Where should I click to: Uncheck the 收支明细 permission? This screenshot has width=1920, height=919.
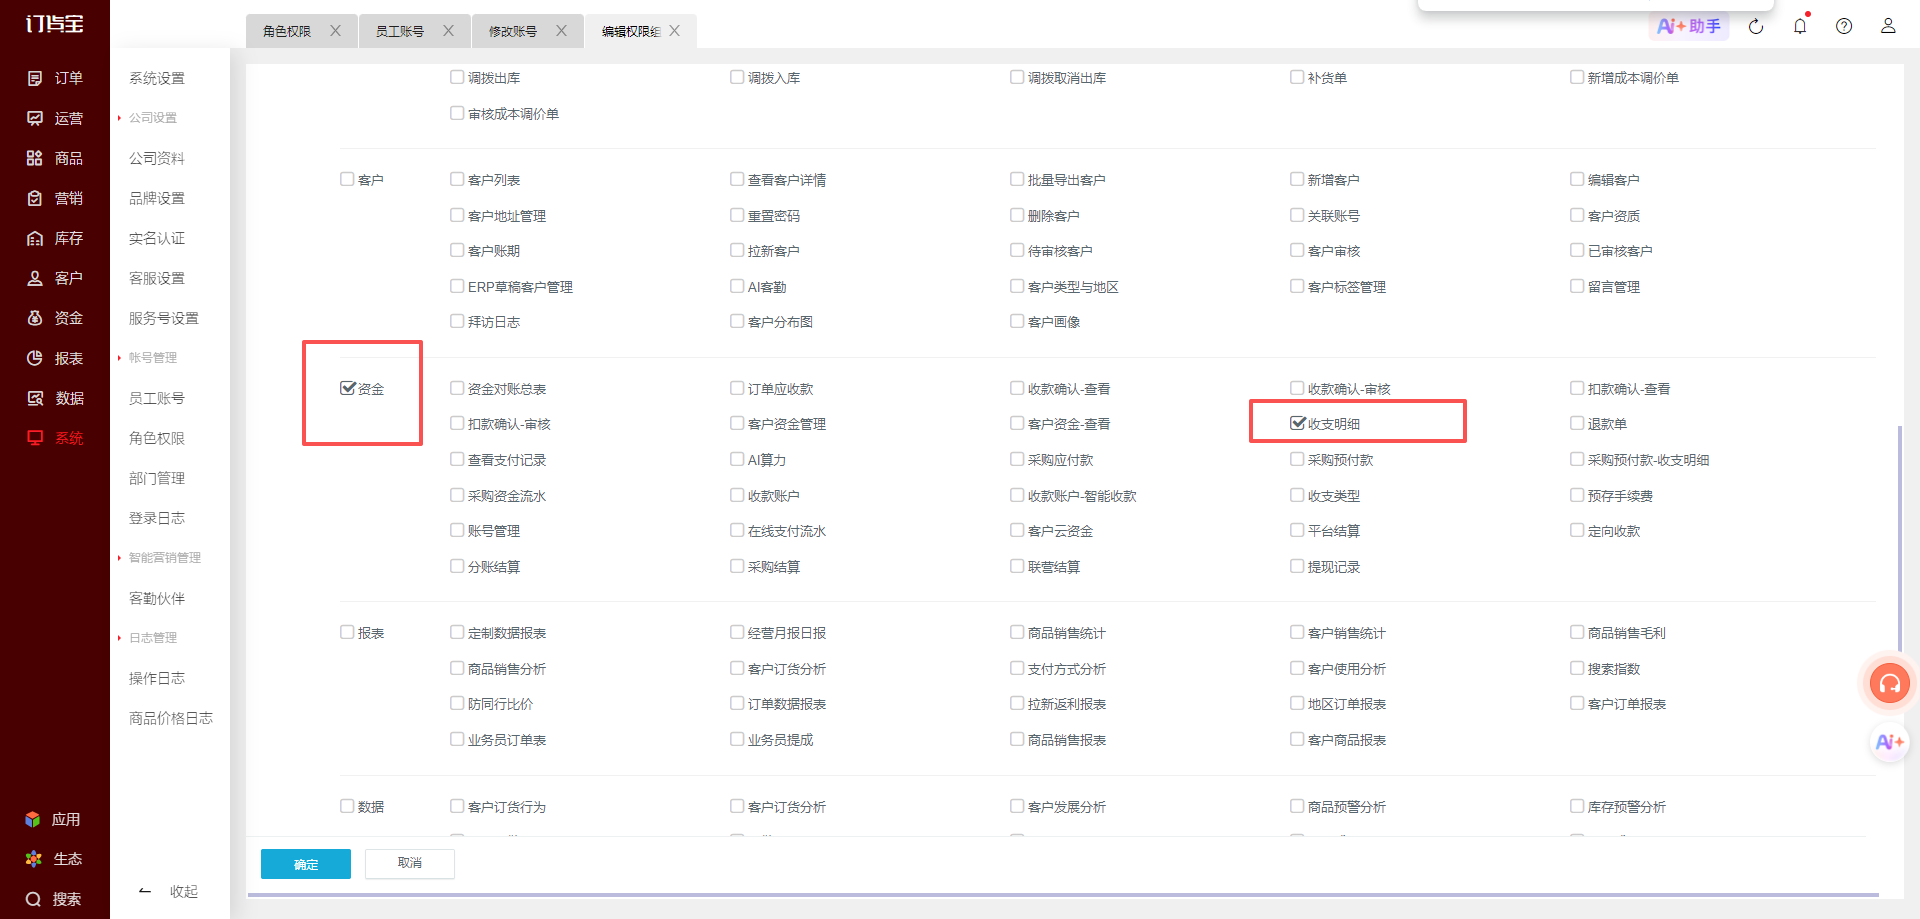tap(1297, 423)
